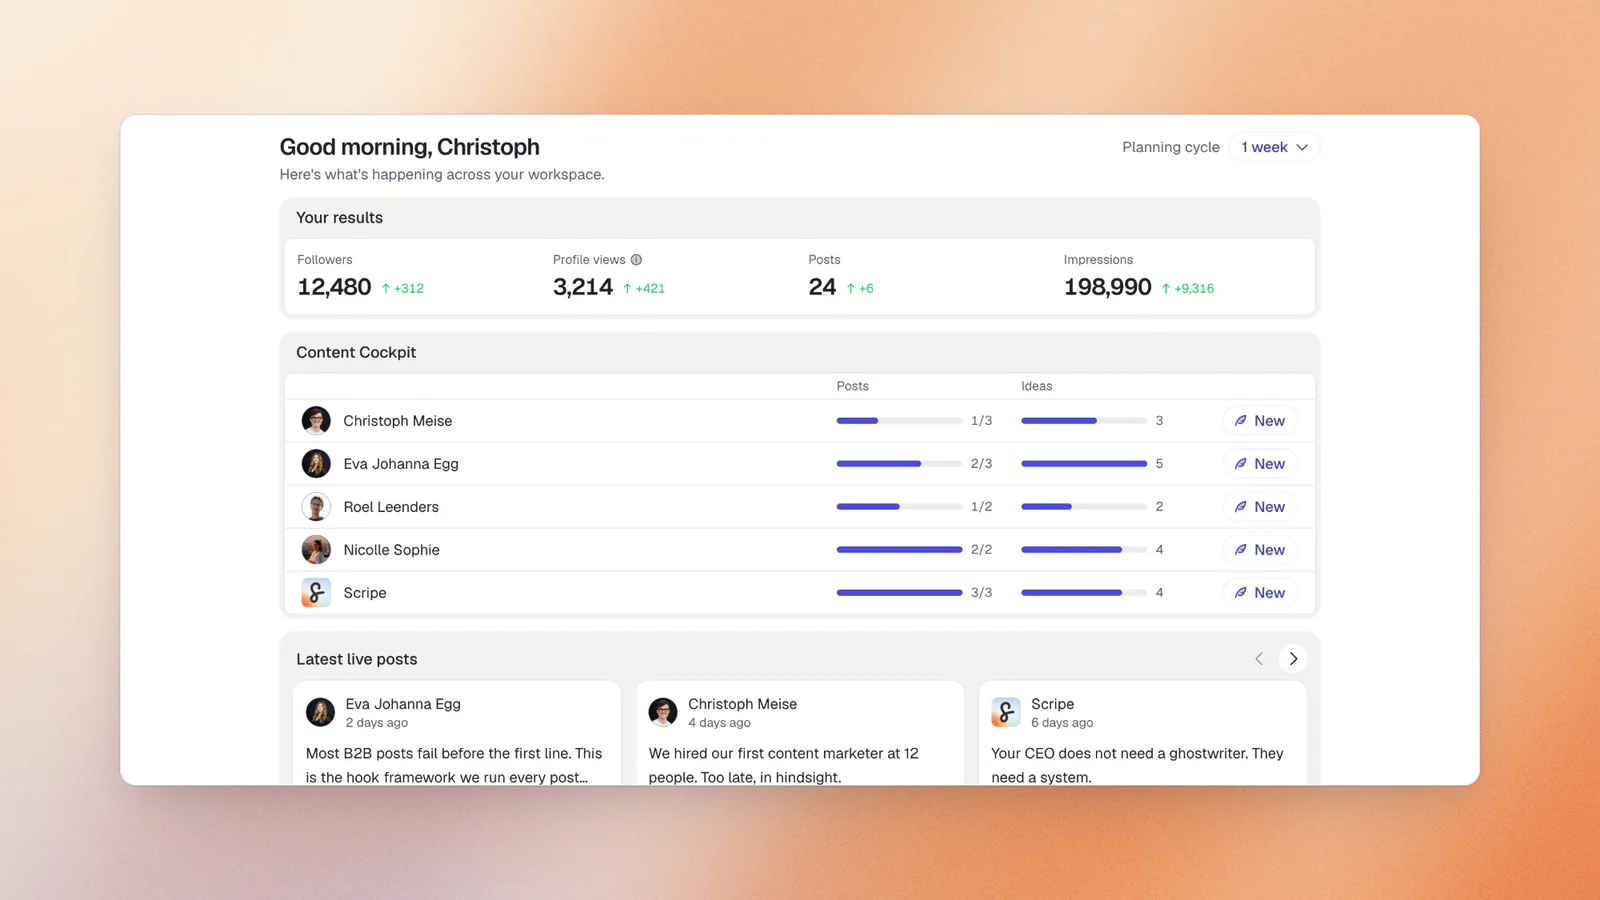Click Eva Johanna Egg's avatar in live posts
This screenshot has width=1600, height=900.
tap(320, 712)
